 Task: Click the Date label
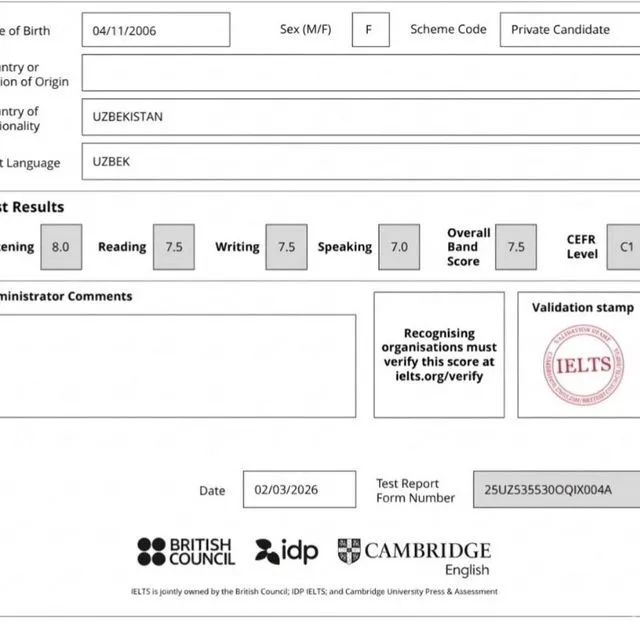[x=212, y=491]
